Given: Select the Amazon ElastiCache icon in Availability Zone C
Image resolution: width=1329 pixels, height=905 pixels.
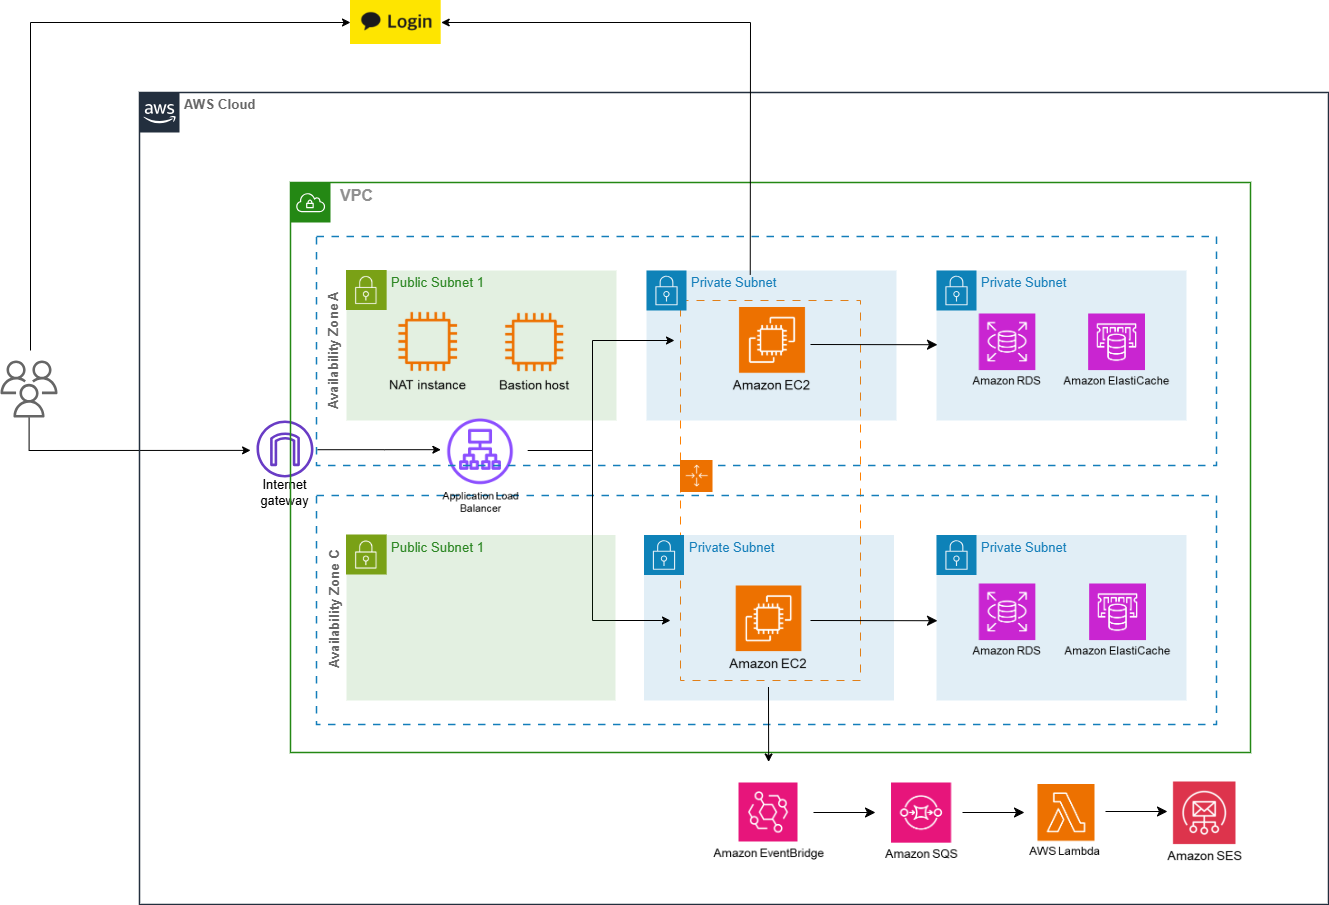Looking at the screenshot, I should click(x=1117, y=612).
